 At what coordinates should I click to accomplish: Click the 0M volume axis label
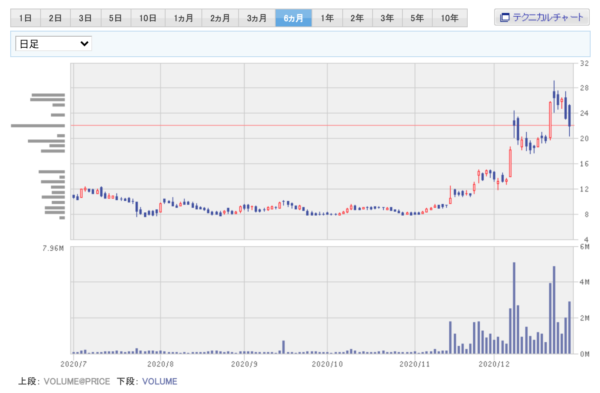click(x=585, y=354)
